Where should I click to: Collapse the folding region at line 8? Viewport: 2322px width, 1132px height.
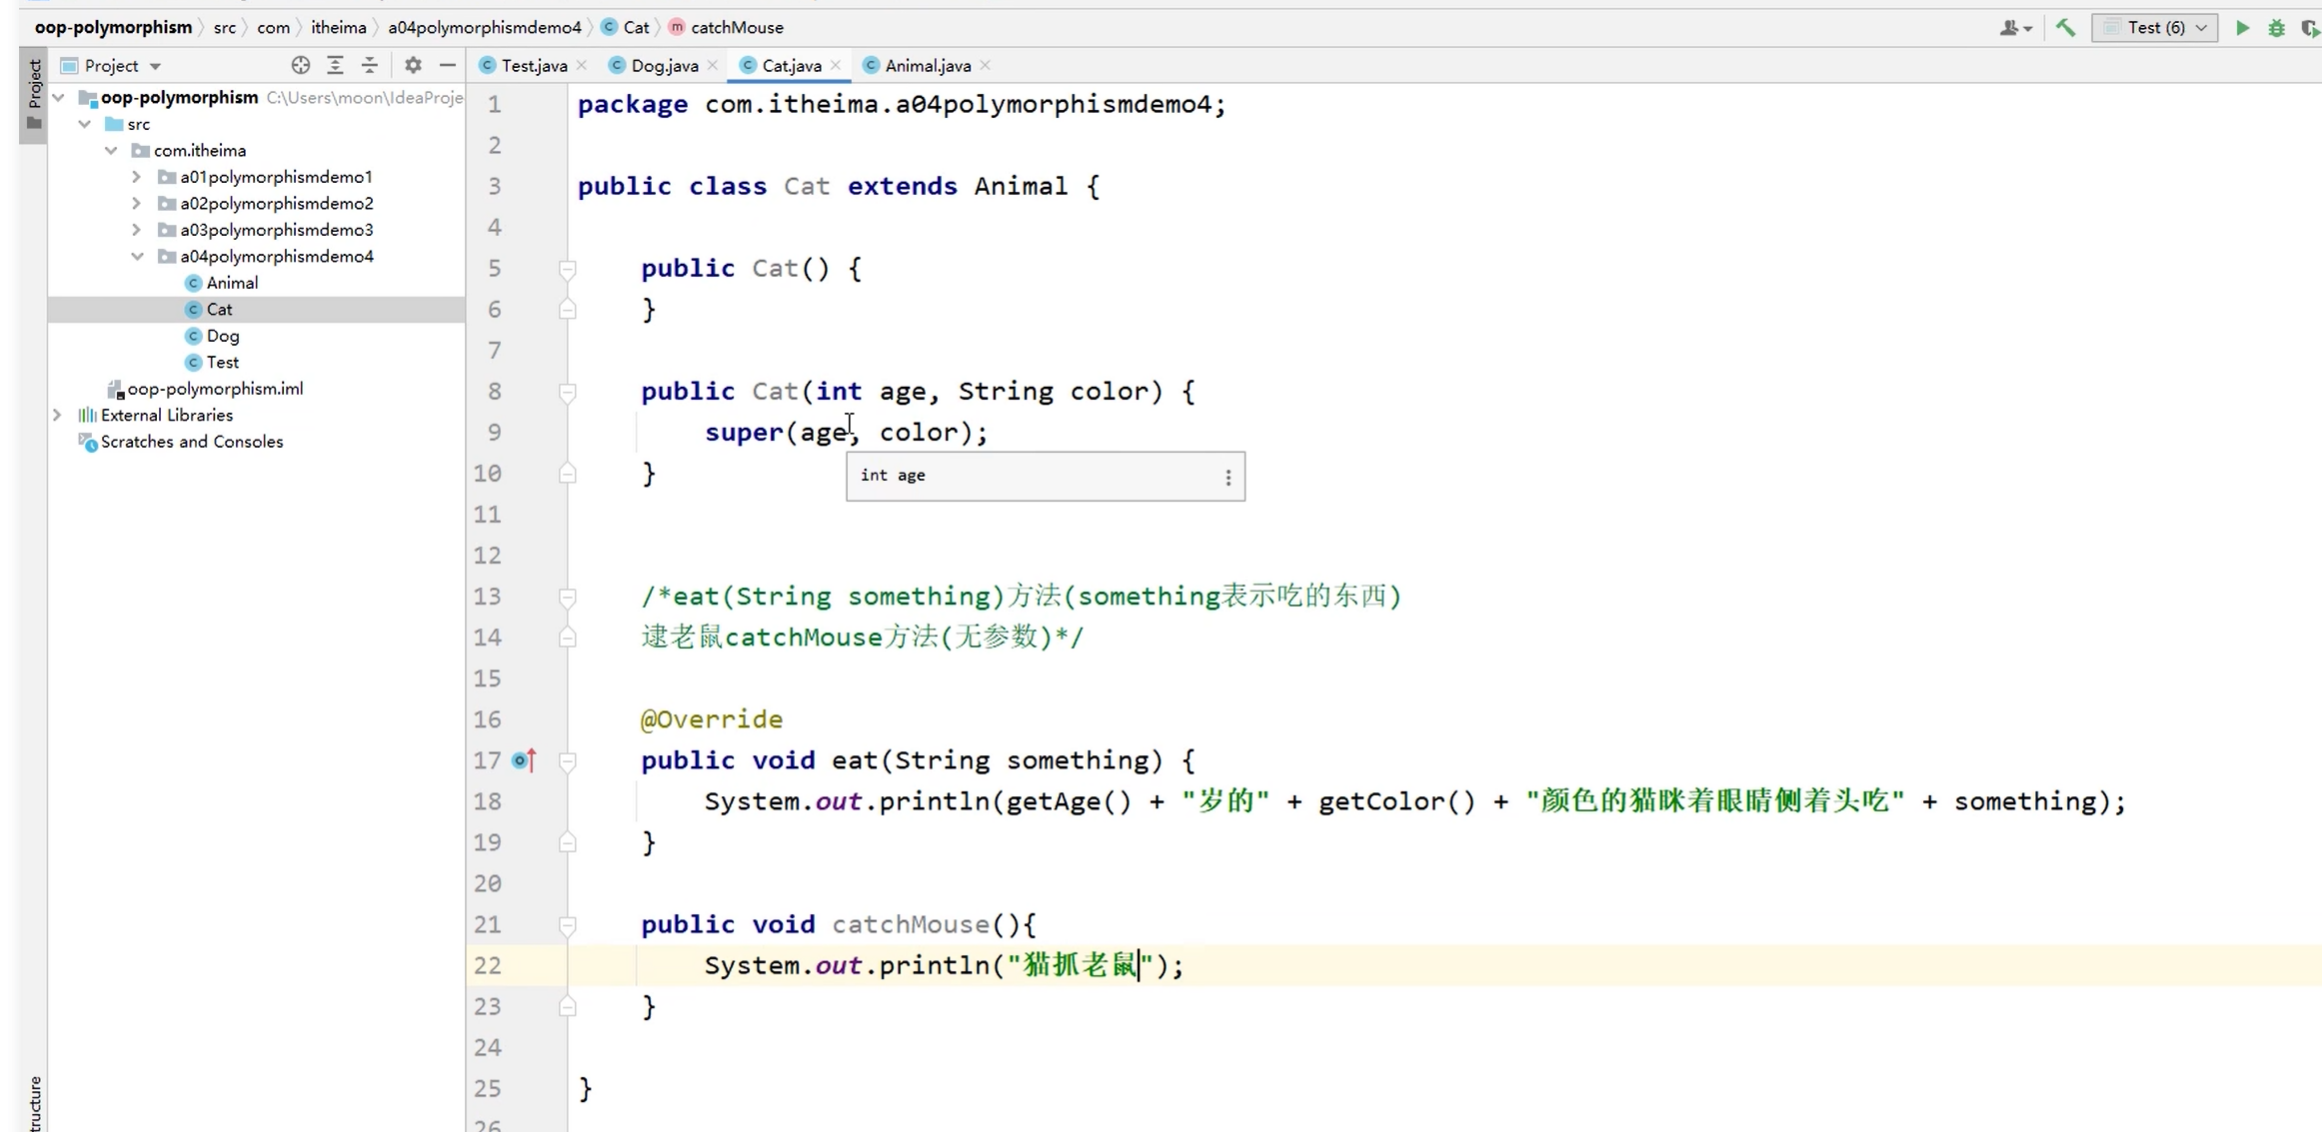568,391
